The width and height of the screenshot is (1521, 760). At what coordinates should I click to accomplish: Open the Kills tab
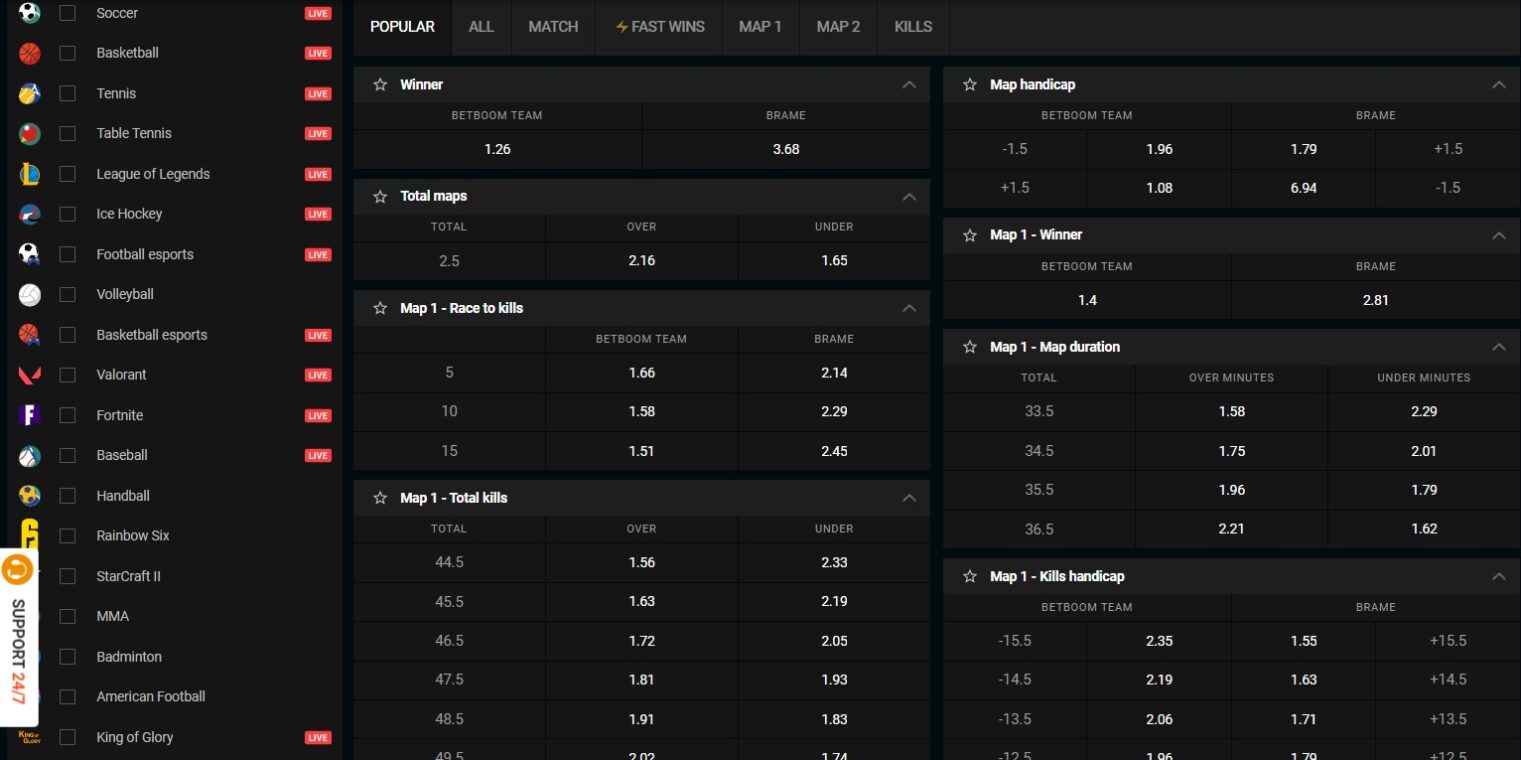[x=913, y=27]
